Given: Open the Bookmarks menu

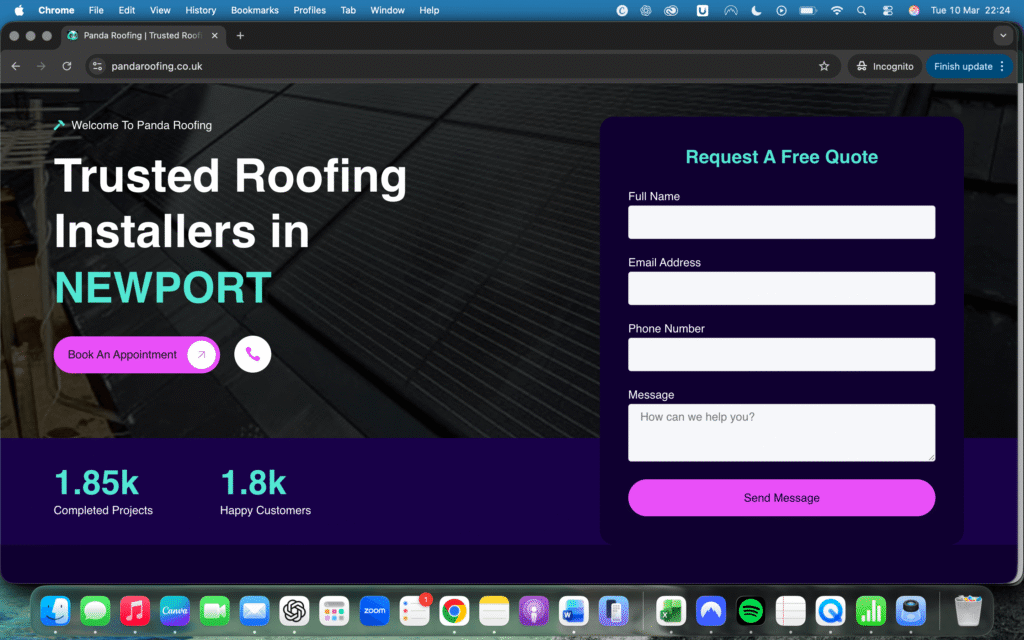Looking at the screenshot, I should pos(254,10).
